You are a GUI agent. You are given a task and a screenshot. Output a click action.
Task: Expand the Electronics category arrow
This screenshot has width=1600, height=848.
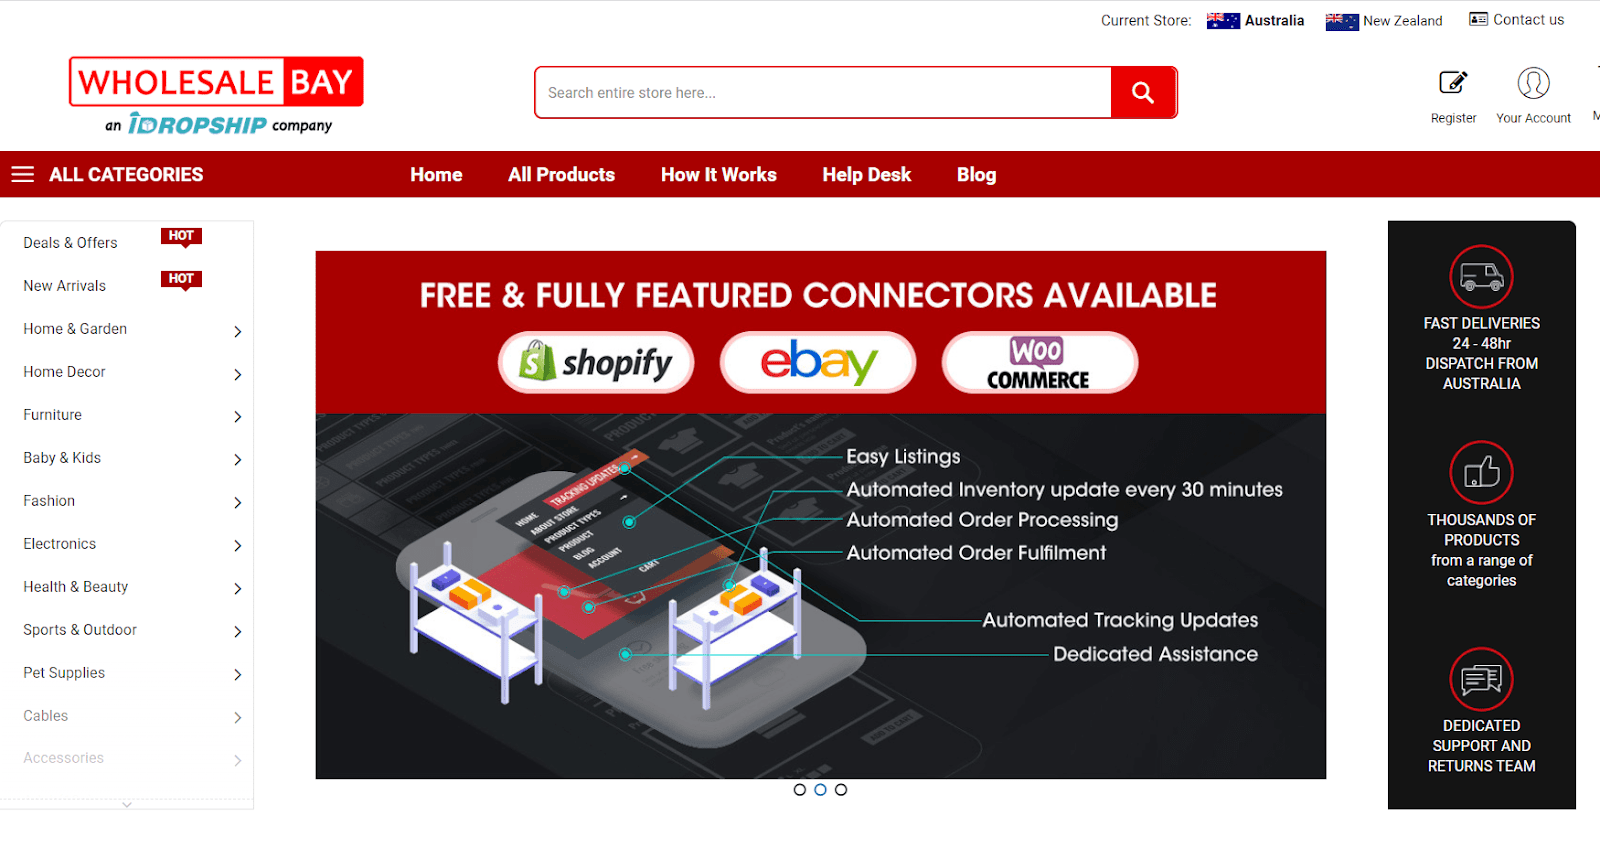point(238,546)
